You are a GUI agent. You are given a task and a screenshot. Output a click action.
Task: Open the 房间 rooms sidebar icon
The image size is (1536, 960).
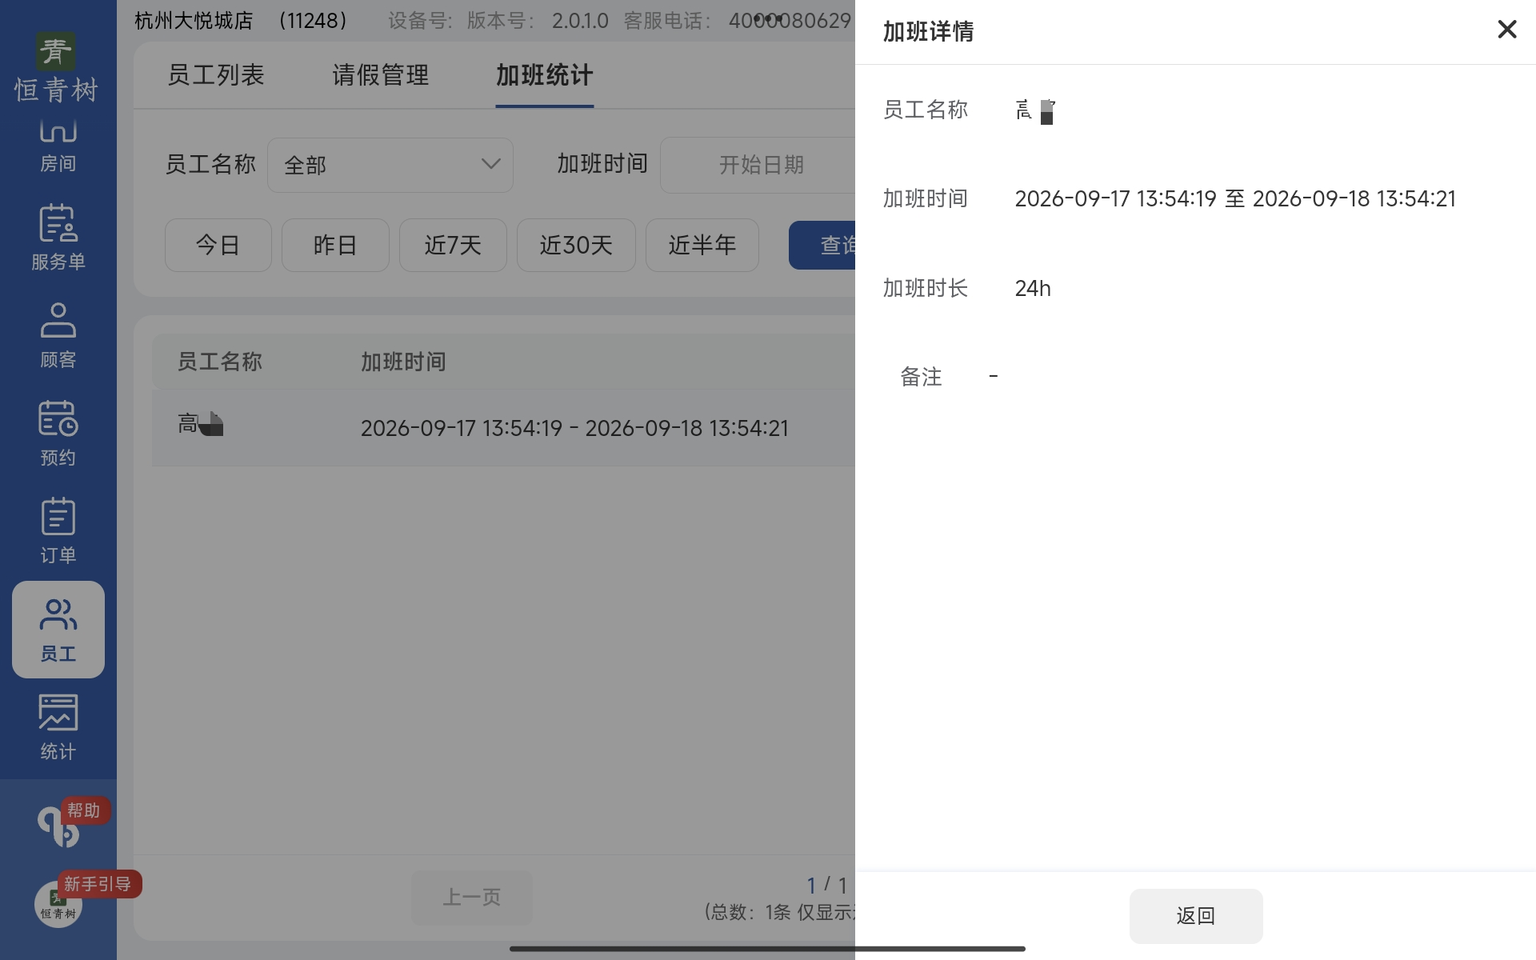(58, 146)
